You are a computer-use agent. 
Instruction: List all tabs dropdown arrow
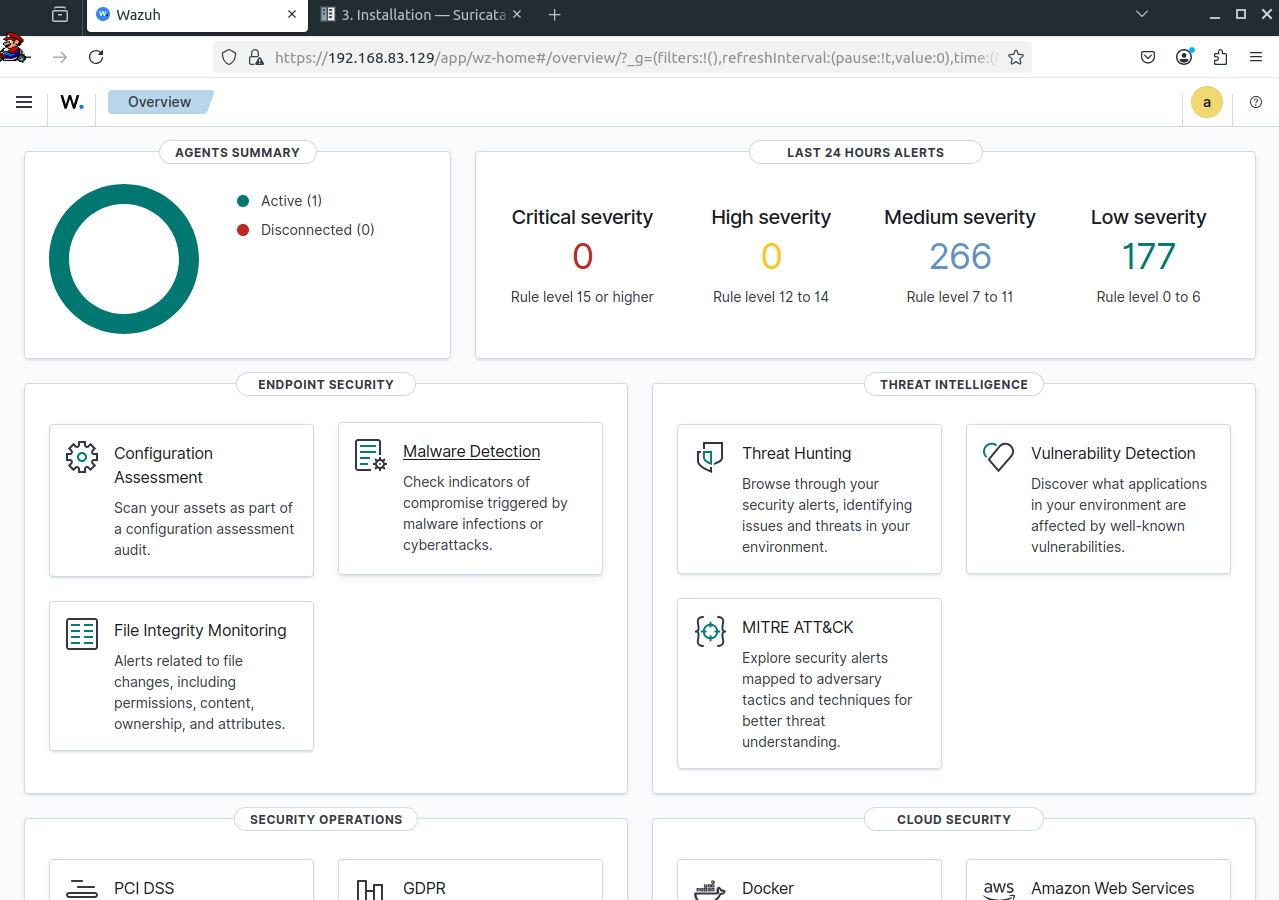[x=1142, y=14]
